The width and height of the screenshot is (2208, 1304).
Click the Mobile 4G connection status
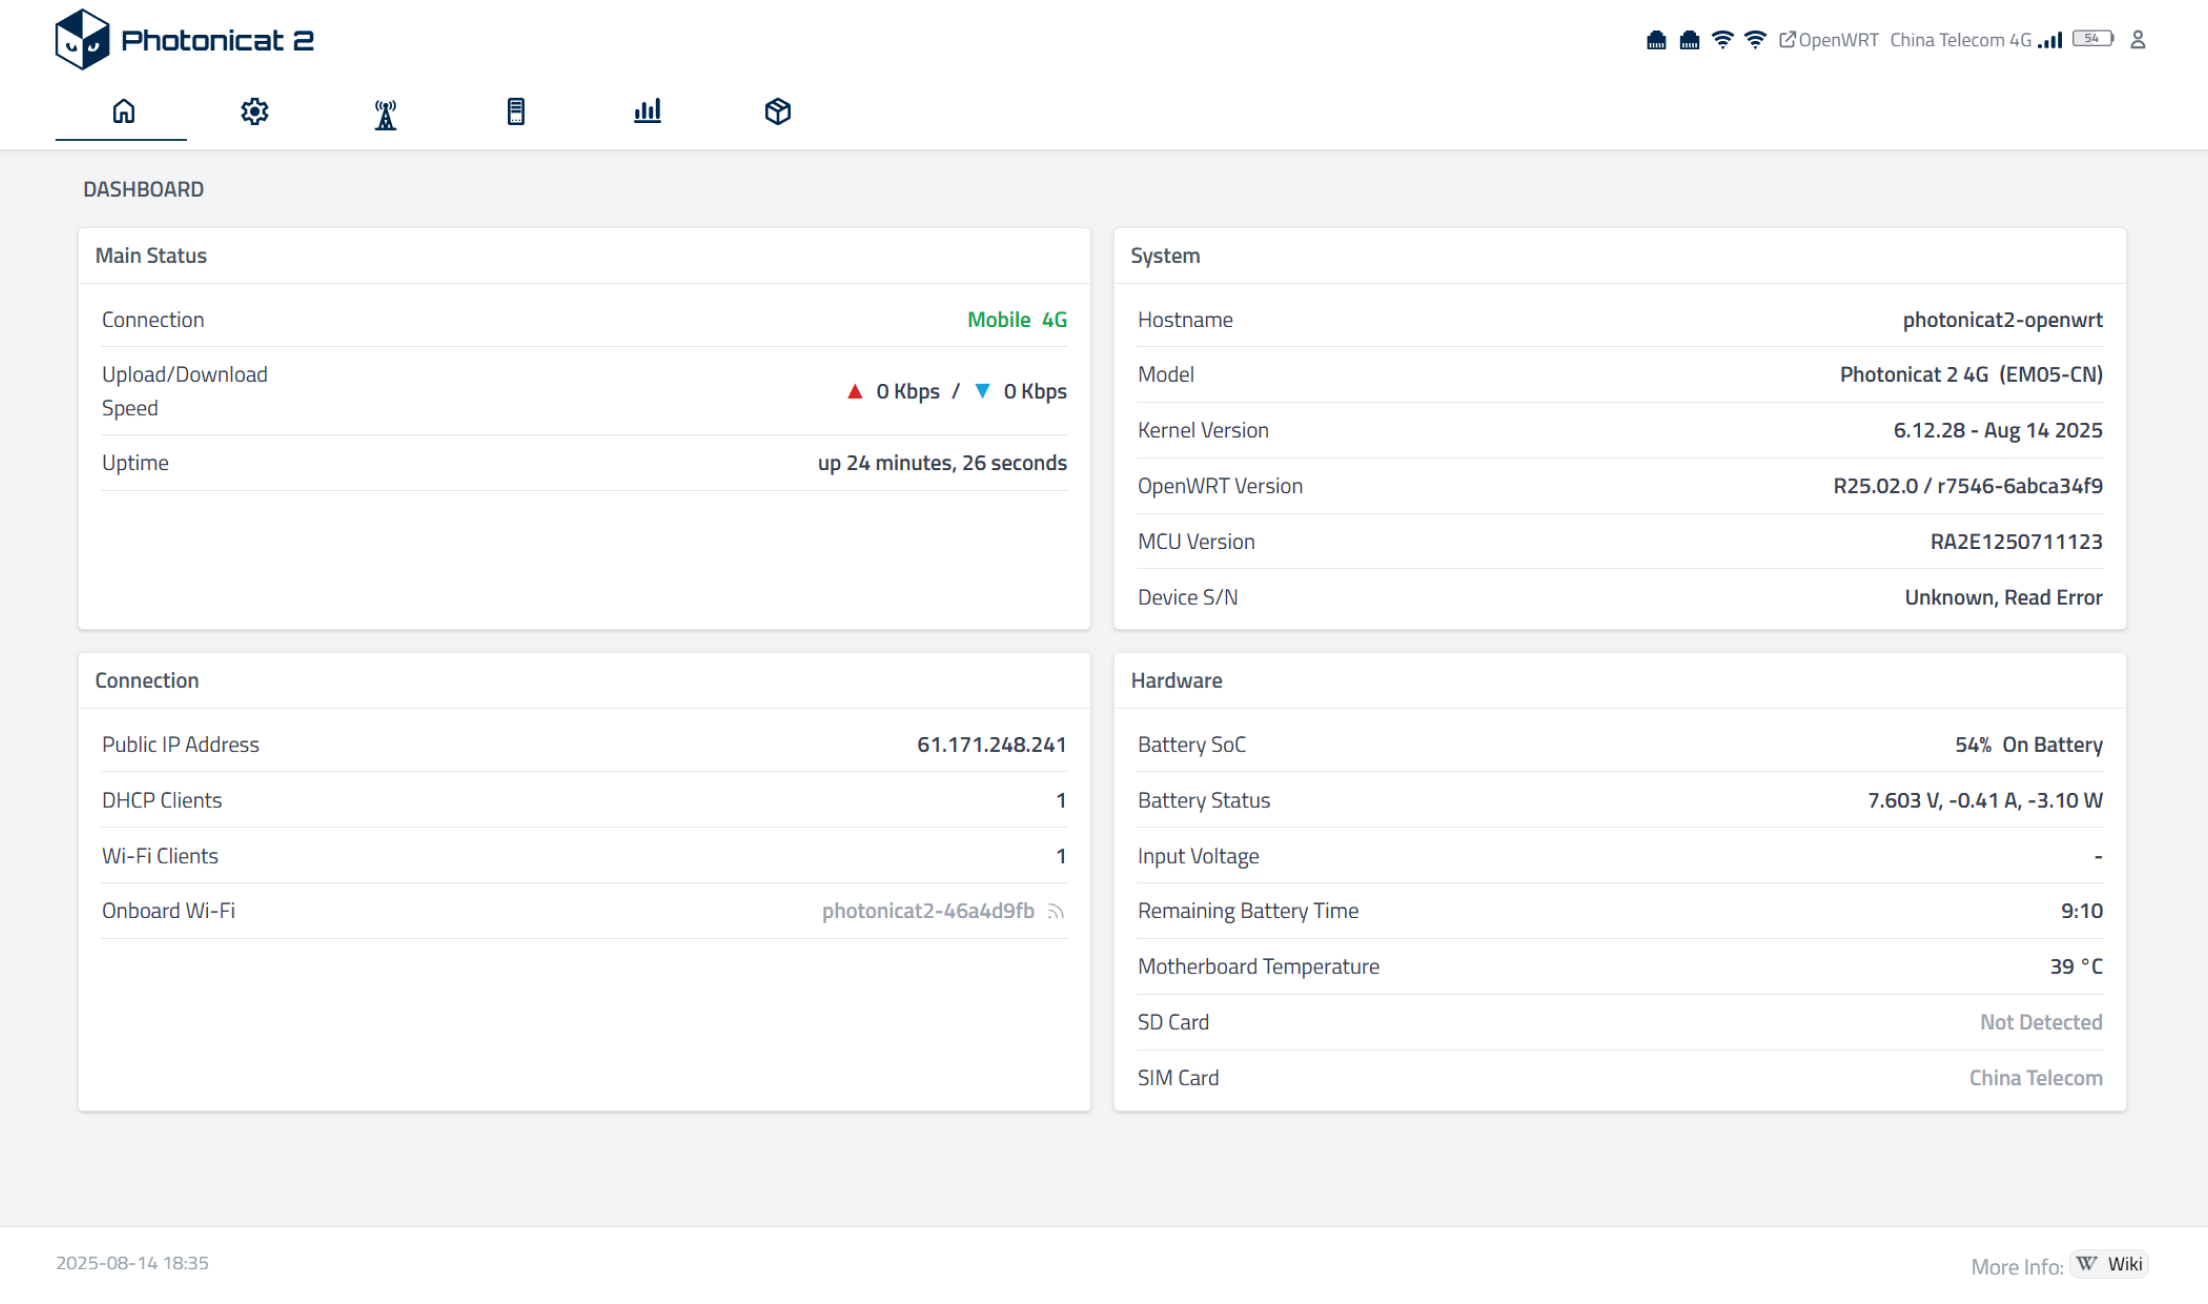[1016, 320]
